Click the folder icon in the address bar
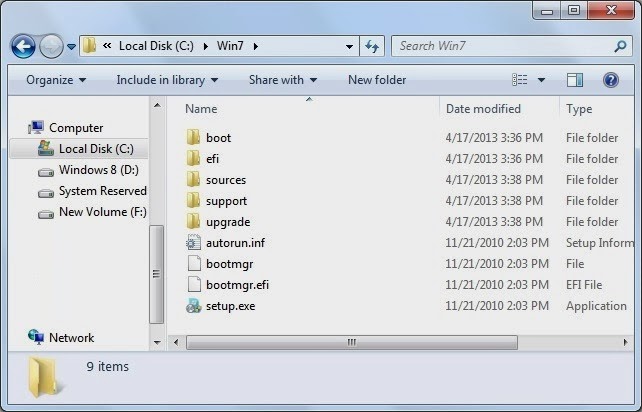This screenshot has width=642, height=412. point(89,45)
